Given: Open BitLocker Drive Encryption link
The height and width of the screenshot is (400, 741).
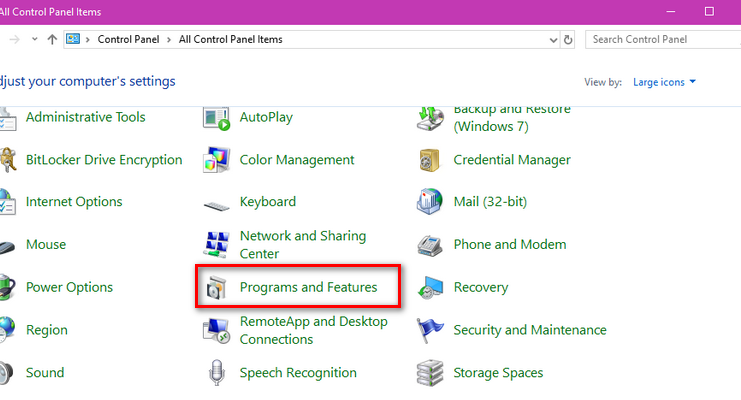Looking at the screenshot, I should (104, 160).
